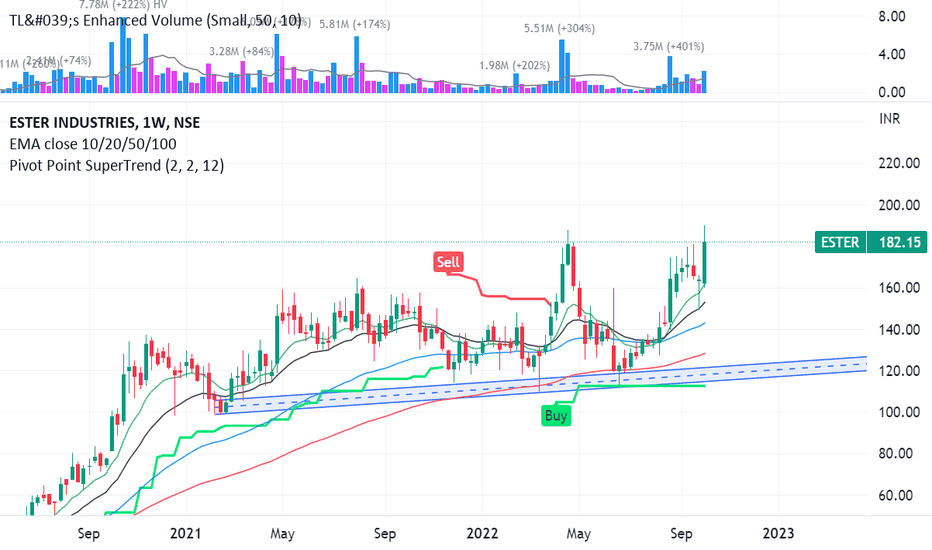The height and width of the screenshot is (550, 932).
Task: Click the 3.75M (+401%) volume annotation
Action: (x=669, y=46)
